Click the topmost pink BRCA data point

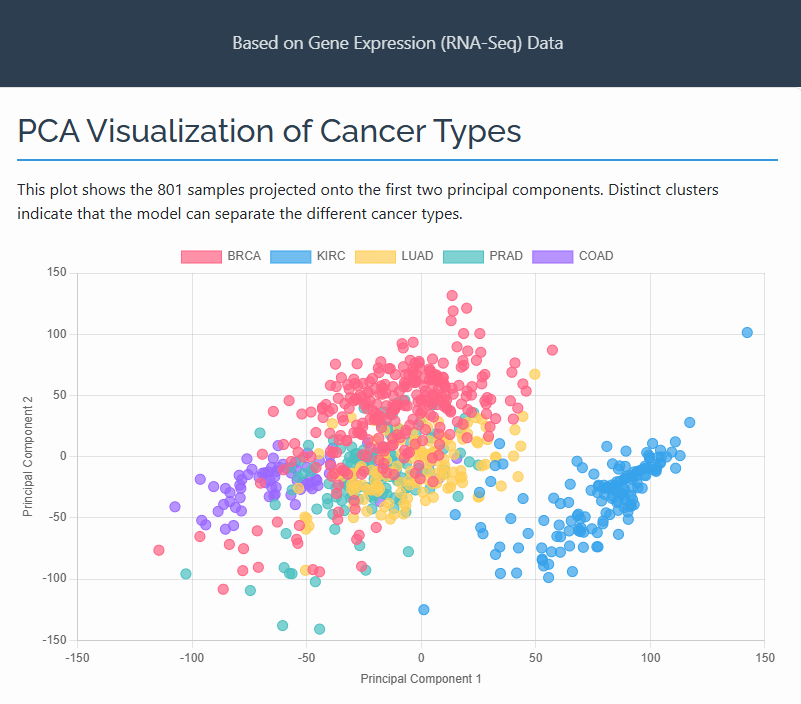pos(452,296)
